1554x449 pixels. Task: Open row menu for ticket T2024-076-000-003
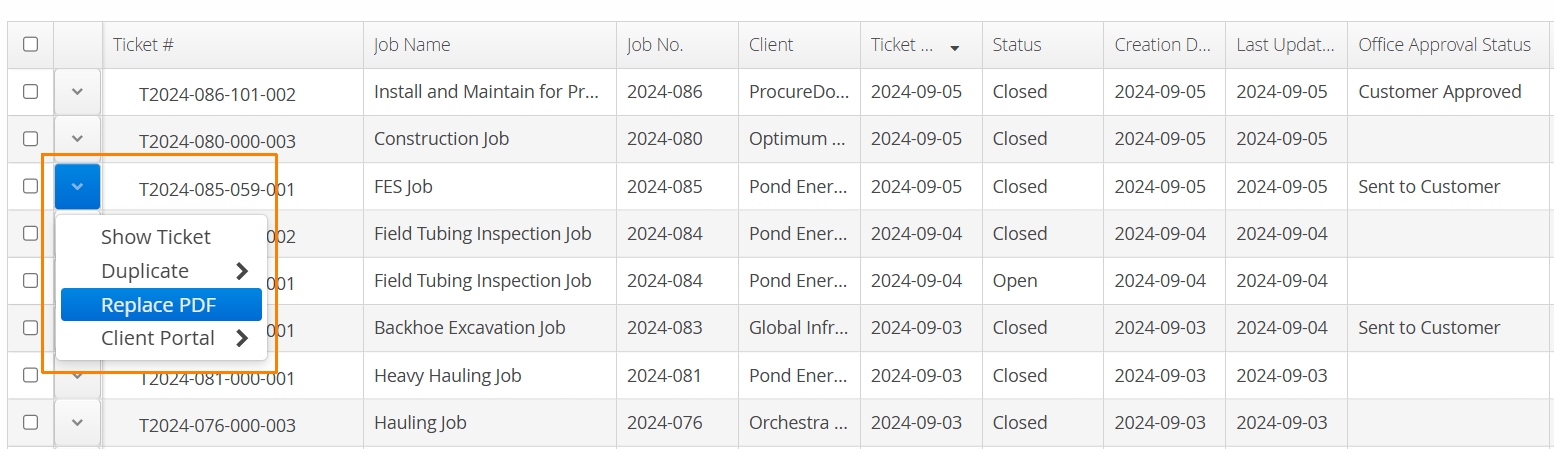pos(77,423)
